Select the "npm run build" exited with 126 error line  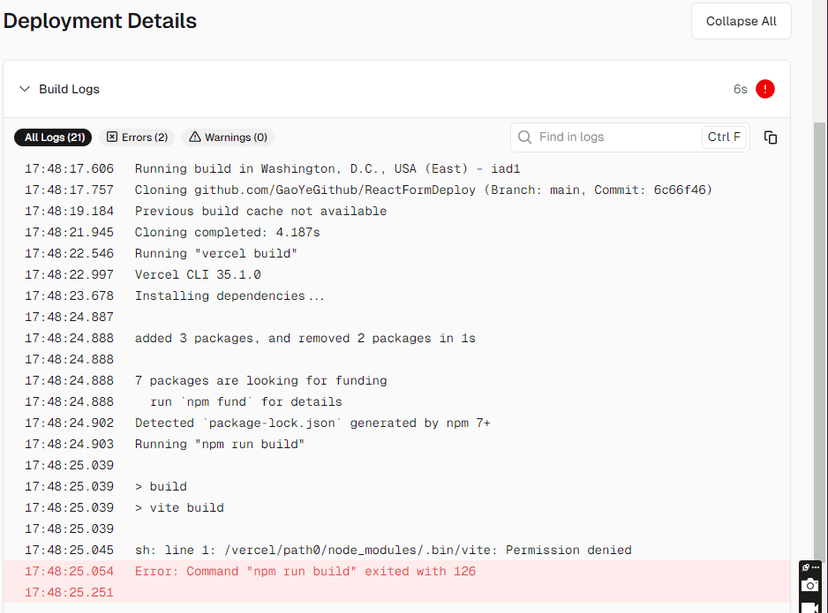(x=305, y=571)
